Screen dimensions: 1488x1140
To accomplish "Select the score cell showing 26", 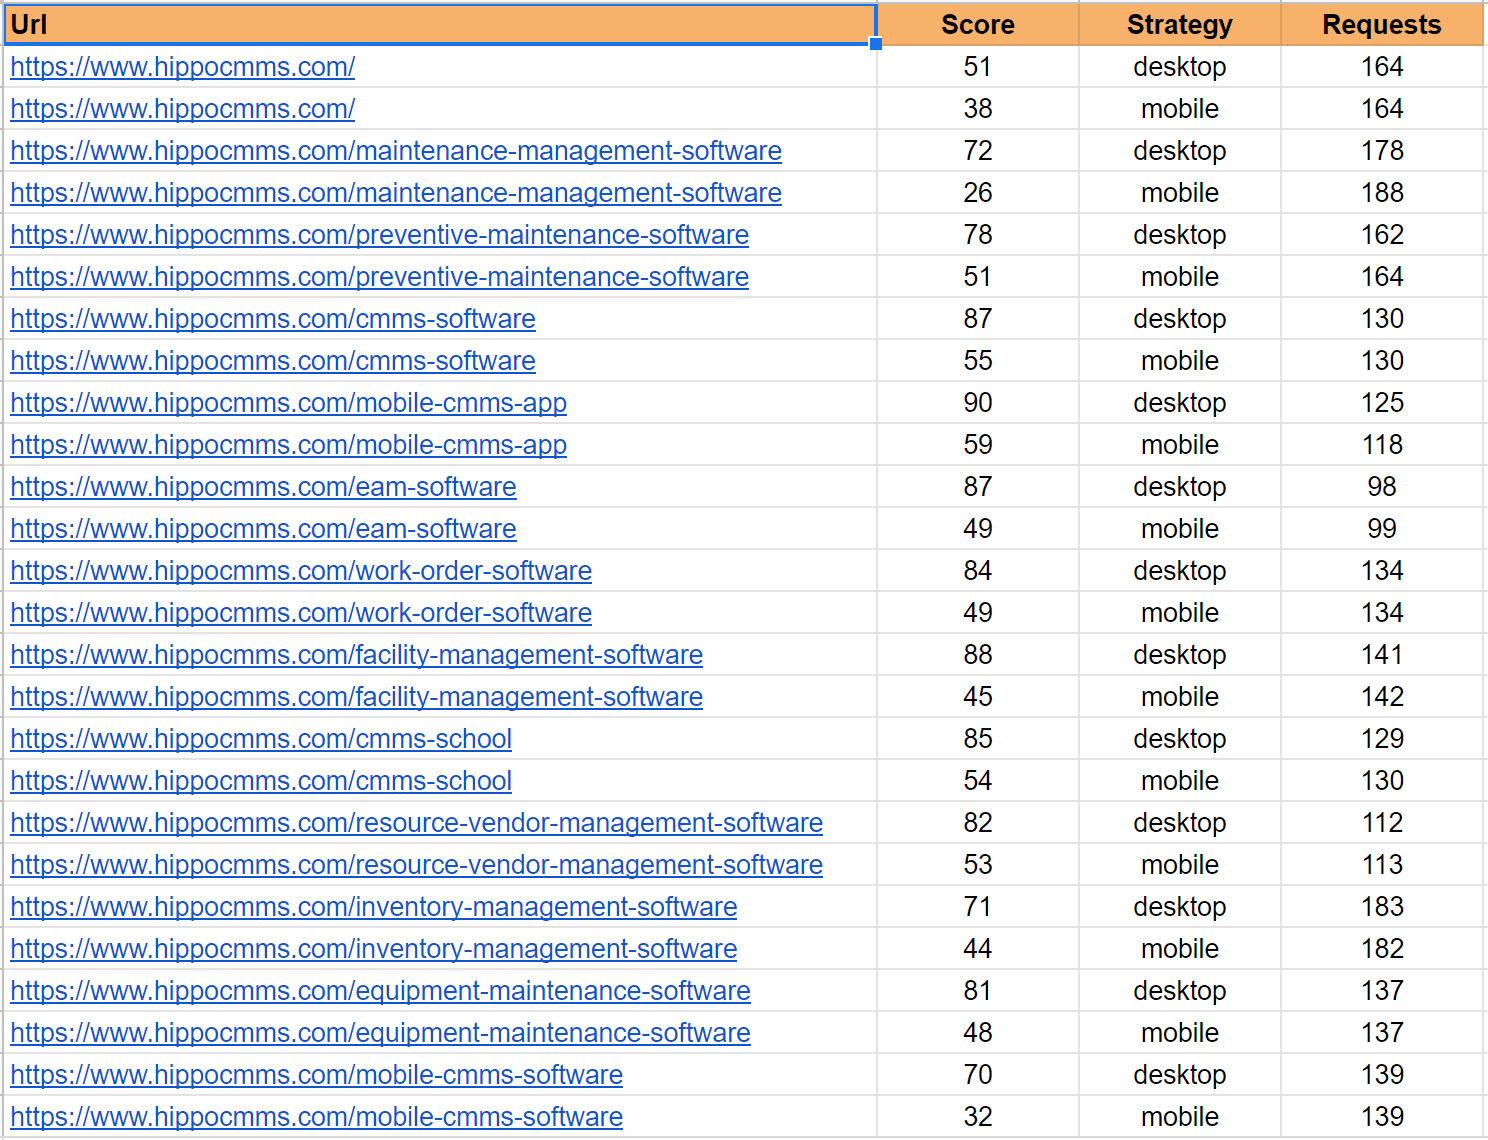I will [x=978, y=193].
